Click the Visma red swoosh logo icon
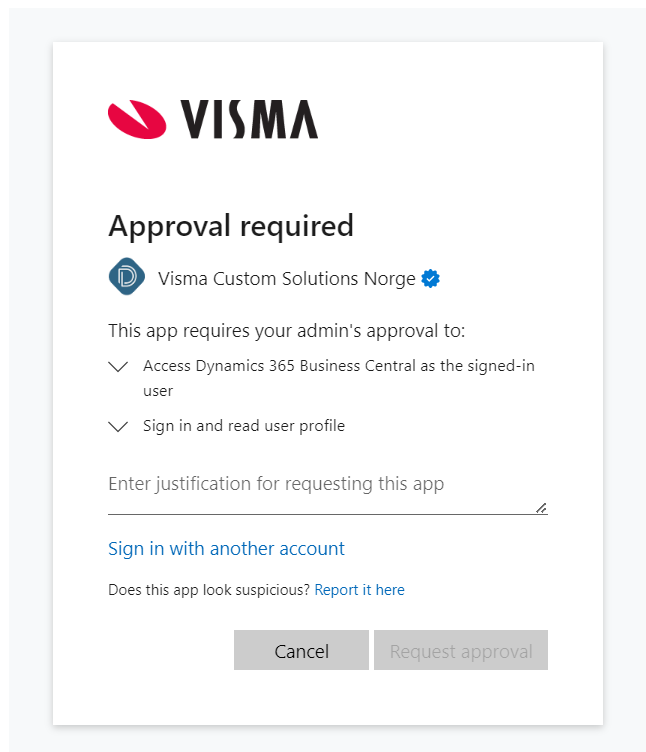 [137, 118]
